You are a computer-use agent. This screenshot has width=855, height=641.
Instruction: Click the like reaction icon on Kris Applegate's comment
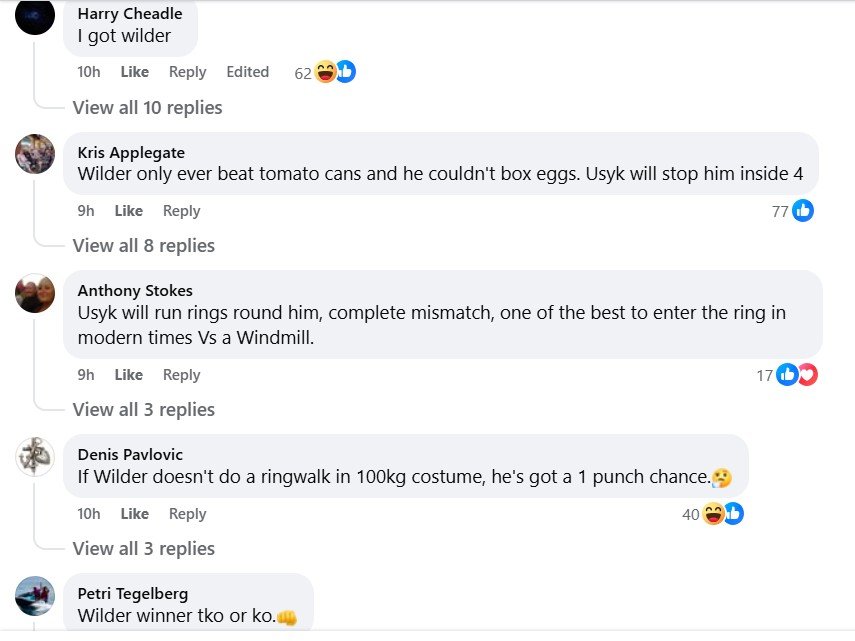pyautogui.click(x=802, y=211)
